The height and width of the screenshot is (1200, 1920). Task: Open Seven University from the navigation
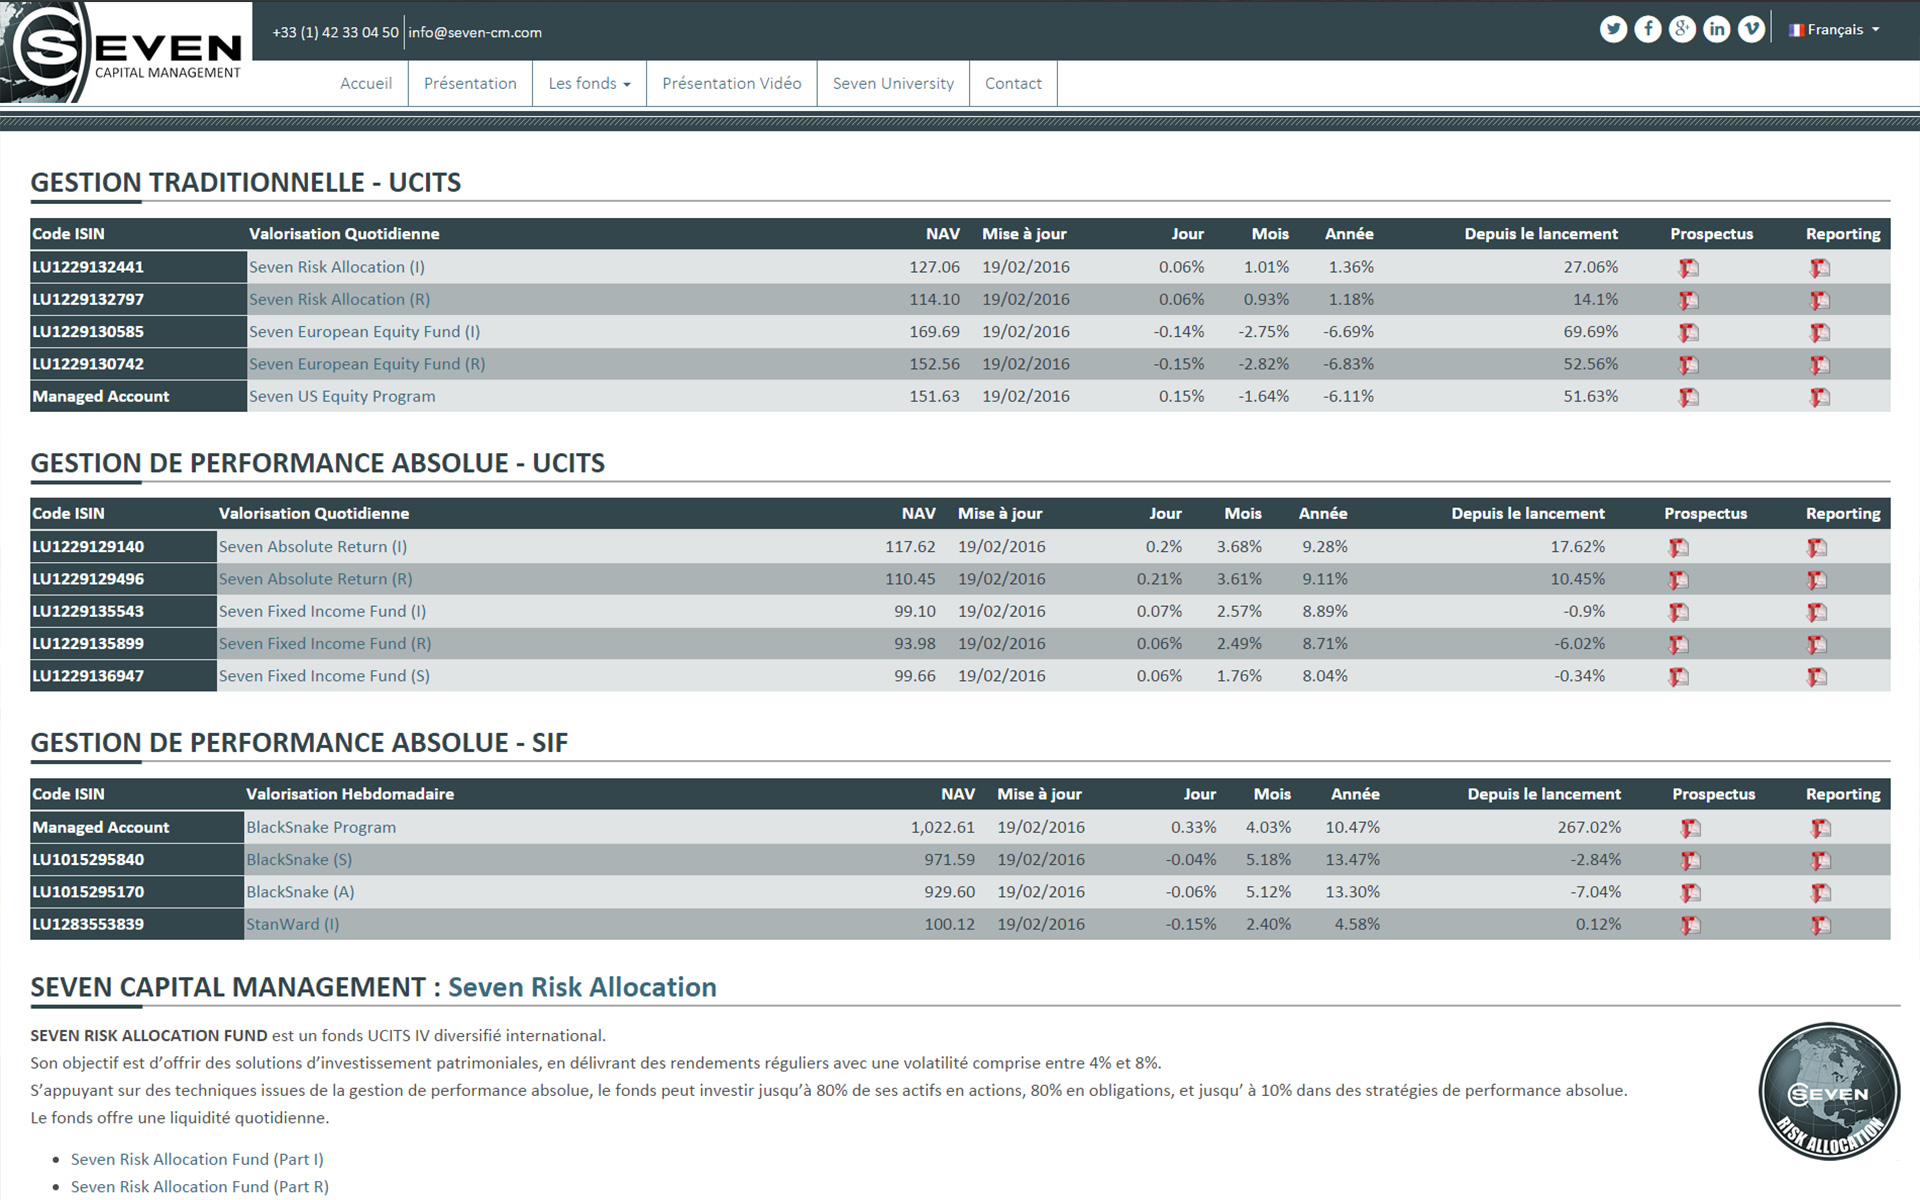pos(893,83)
